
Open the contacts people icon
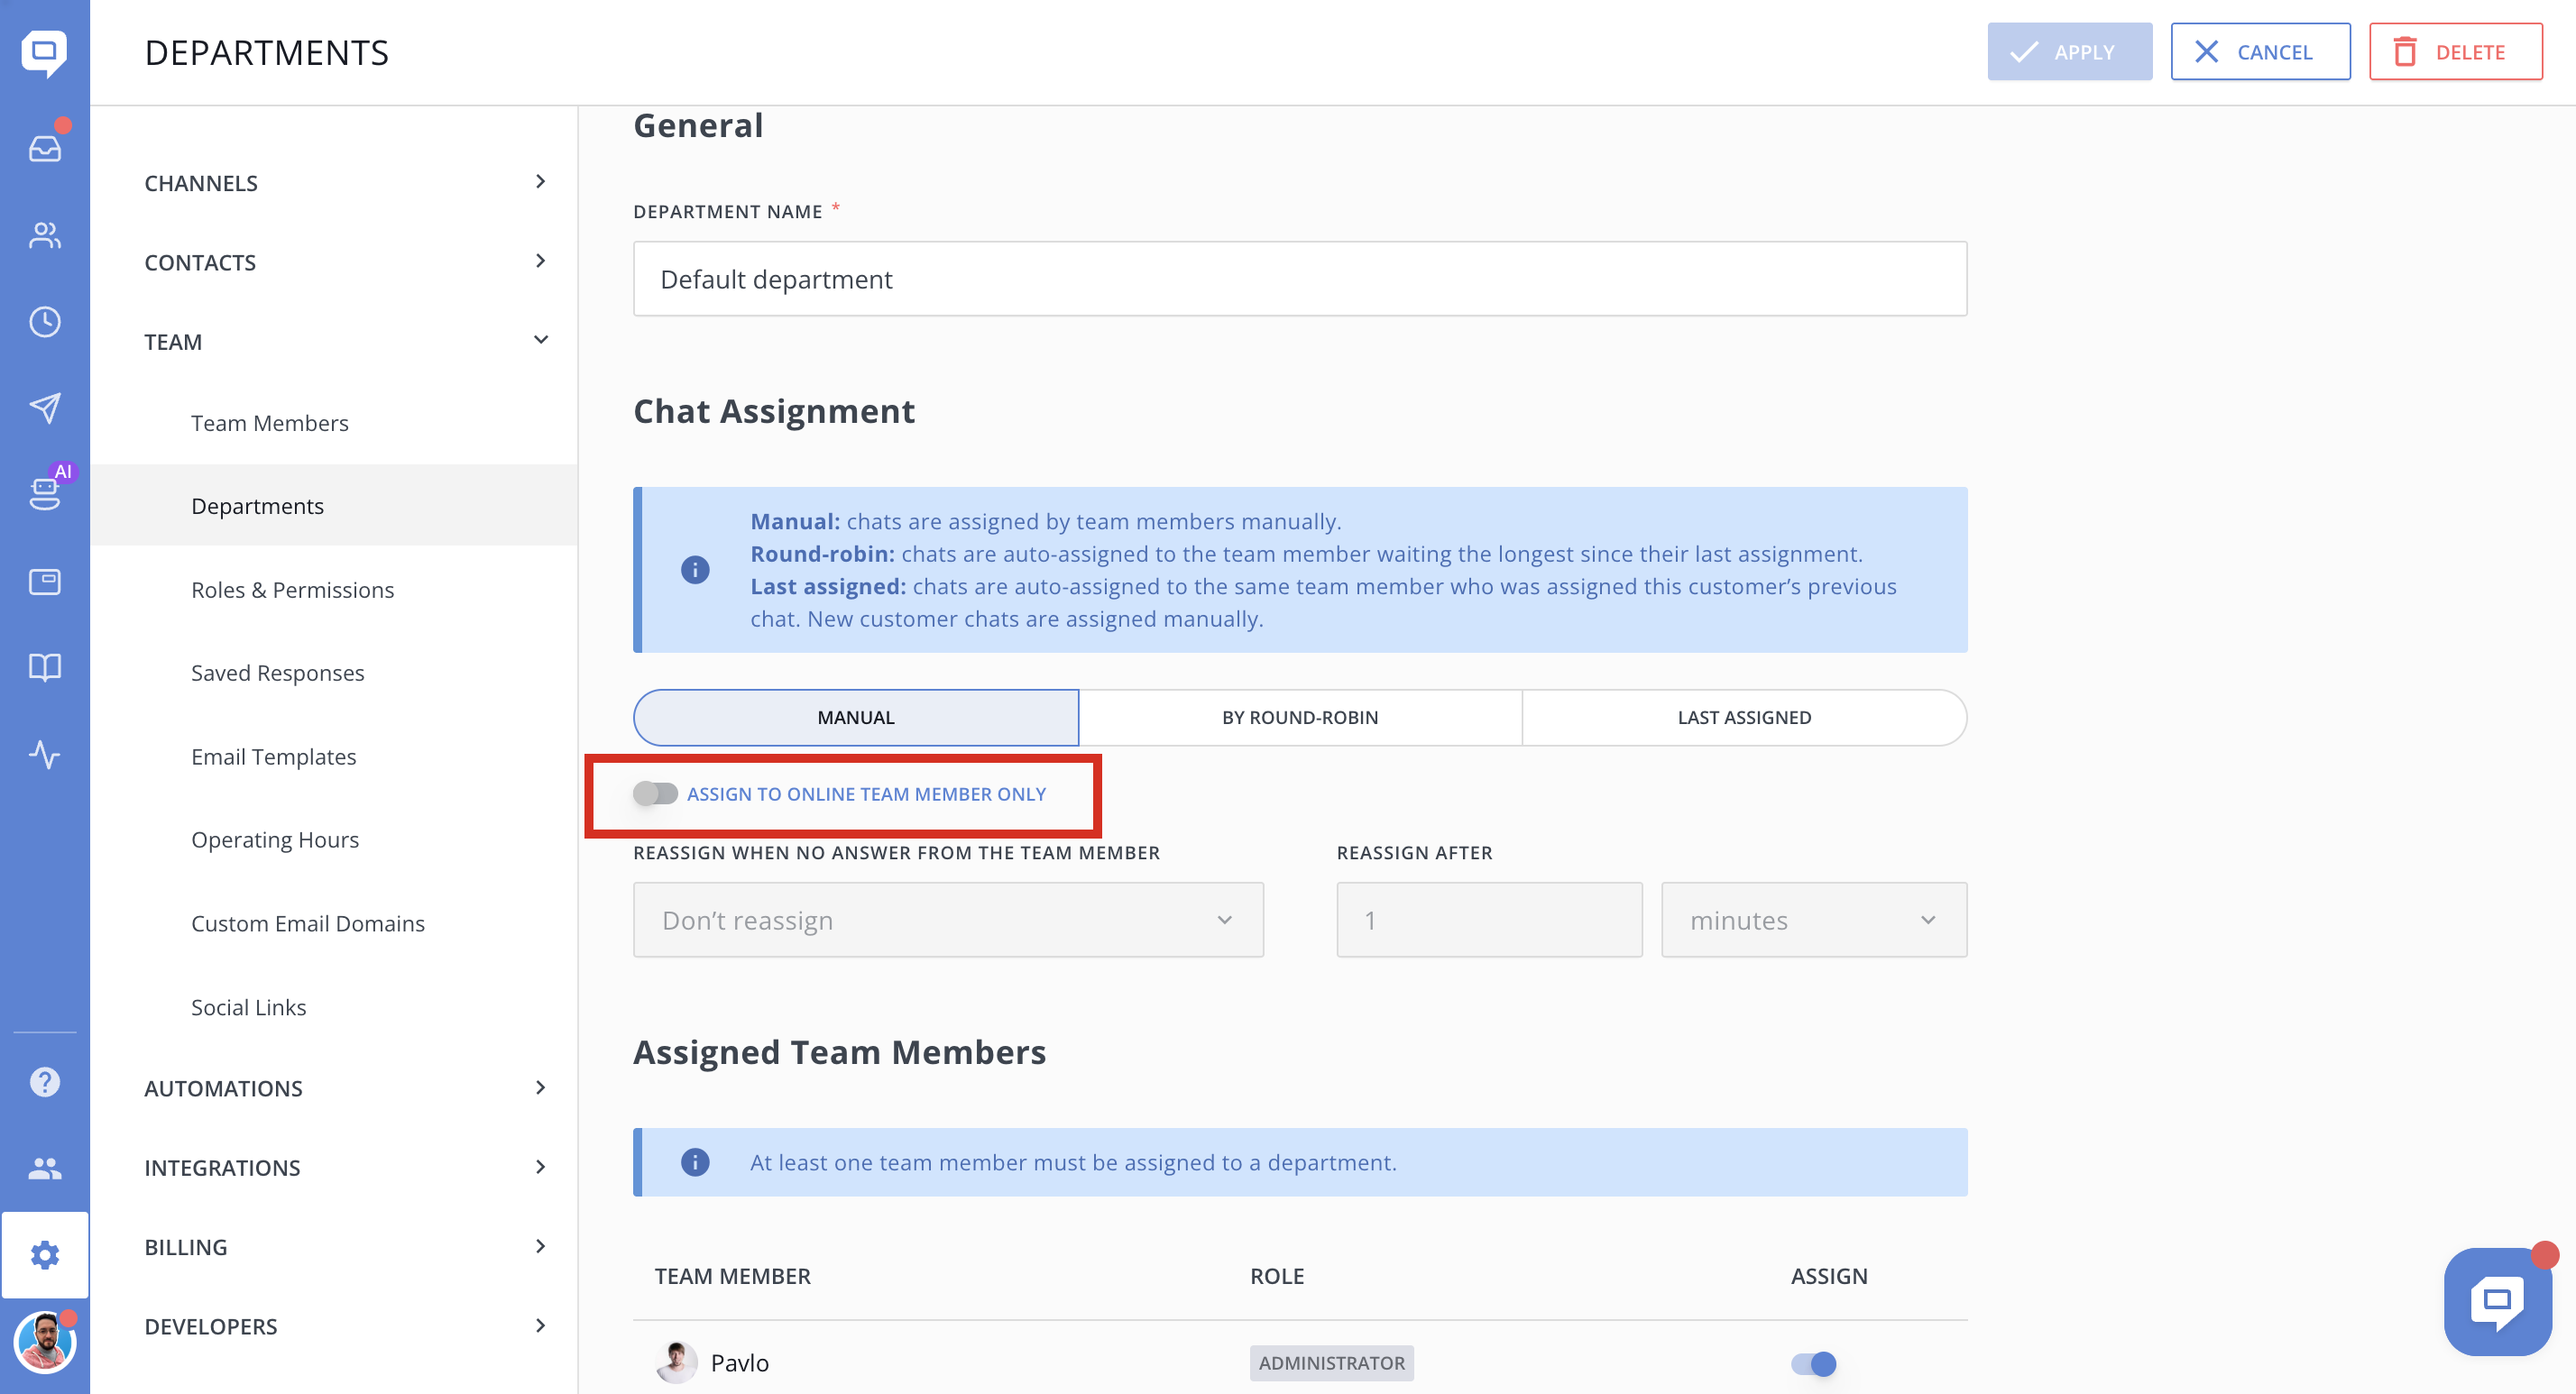(44, 235)
